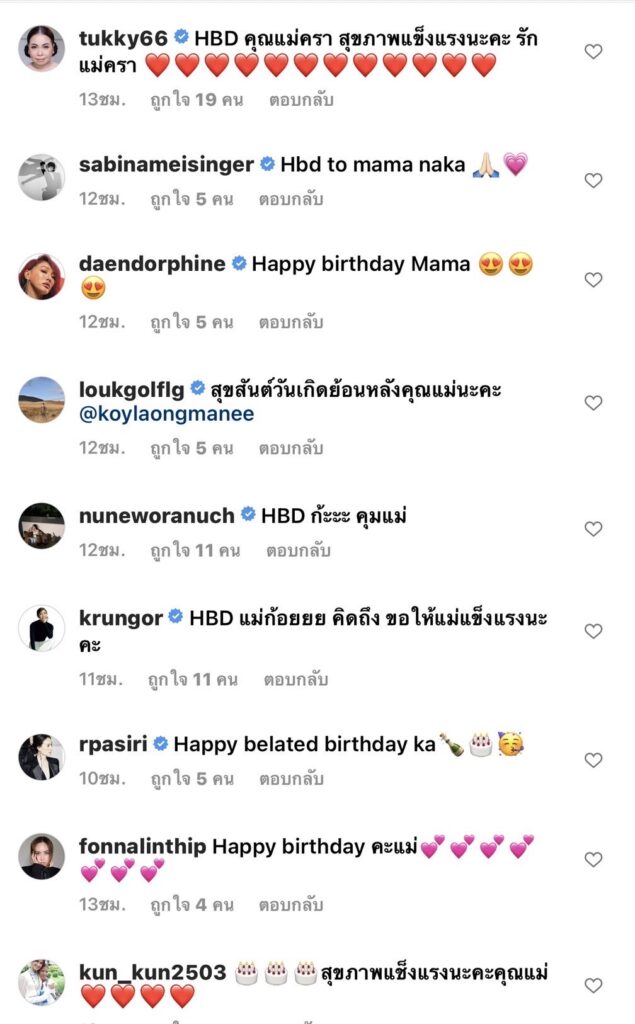Screen dimensions: 635x1024
Task: Like tukky66's HBD comment with heart
Action: (593, 51)
